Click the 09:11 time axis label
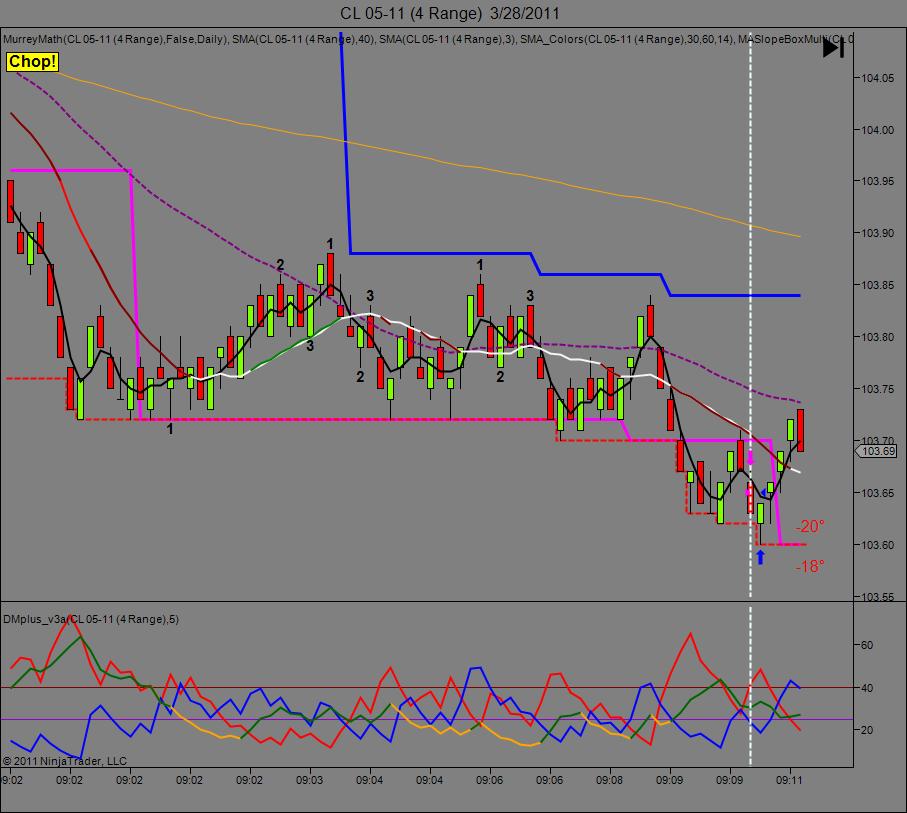Screen dimensions: 907x813 tap(790, 780)
